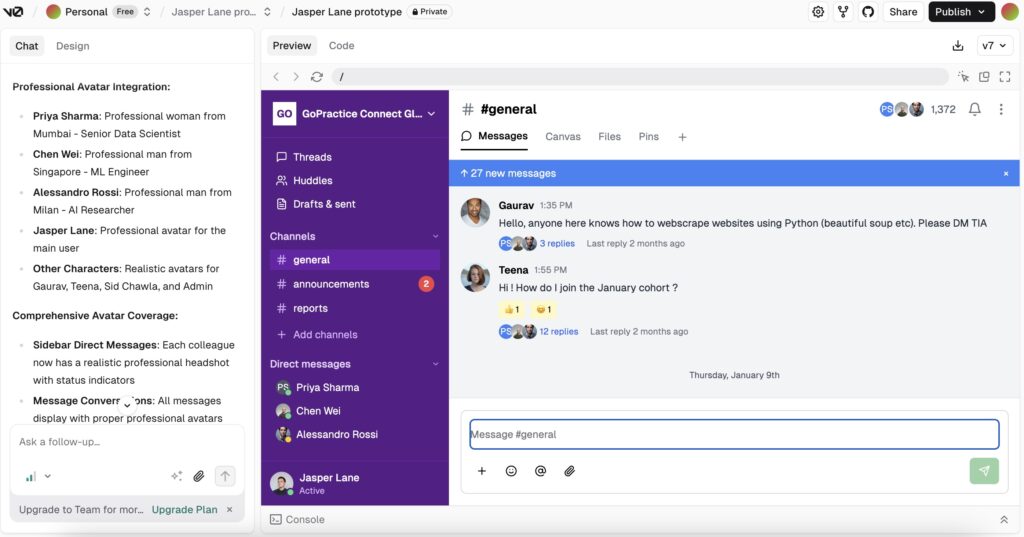Switch to the Preview tab
The width and height of the screenshot is (1024, 537).
[x=291, y=46]
